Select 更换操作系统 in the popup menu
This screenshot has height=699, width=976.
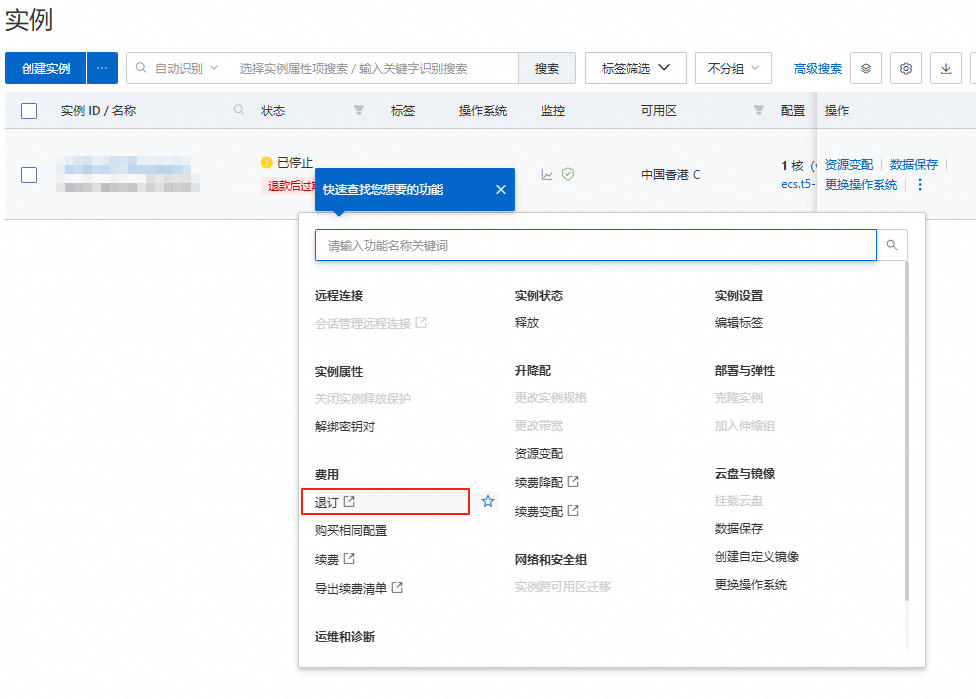pyautogui.click(x=751, y=584)
